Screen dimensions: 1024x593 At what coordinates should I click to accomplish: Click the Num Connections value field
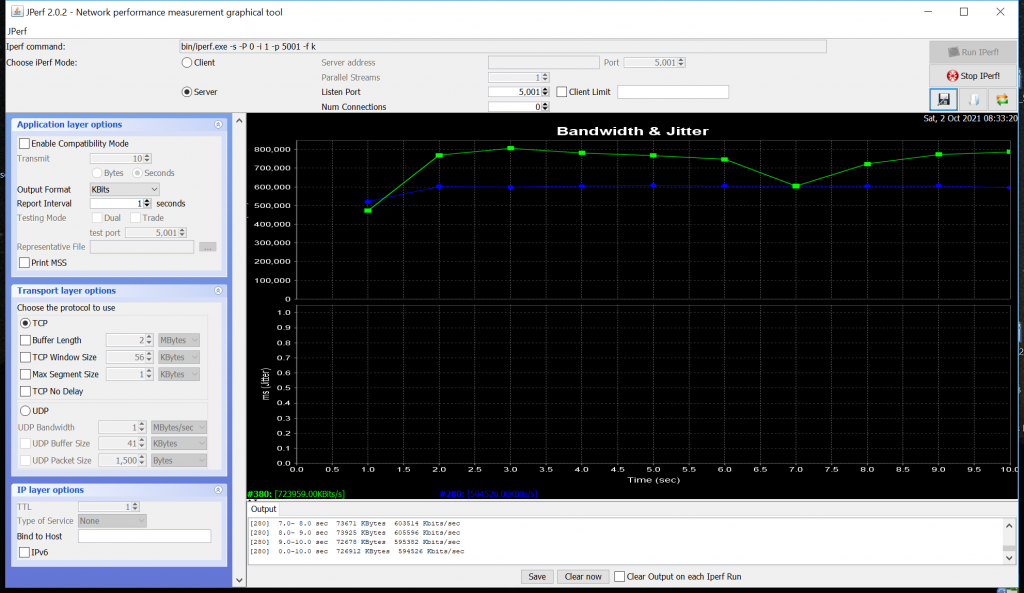click(515, 107)
